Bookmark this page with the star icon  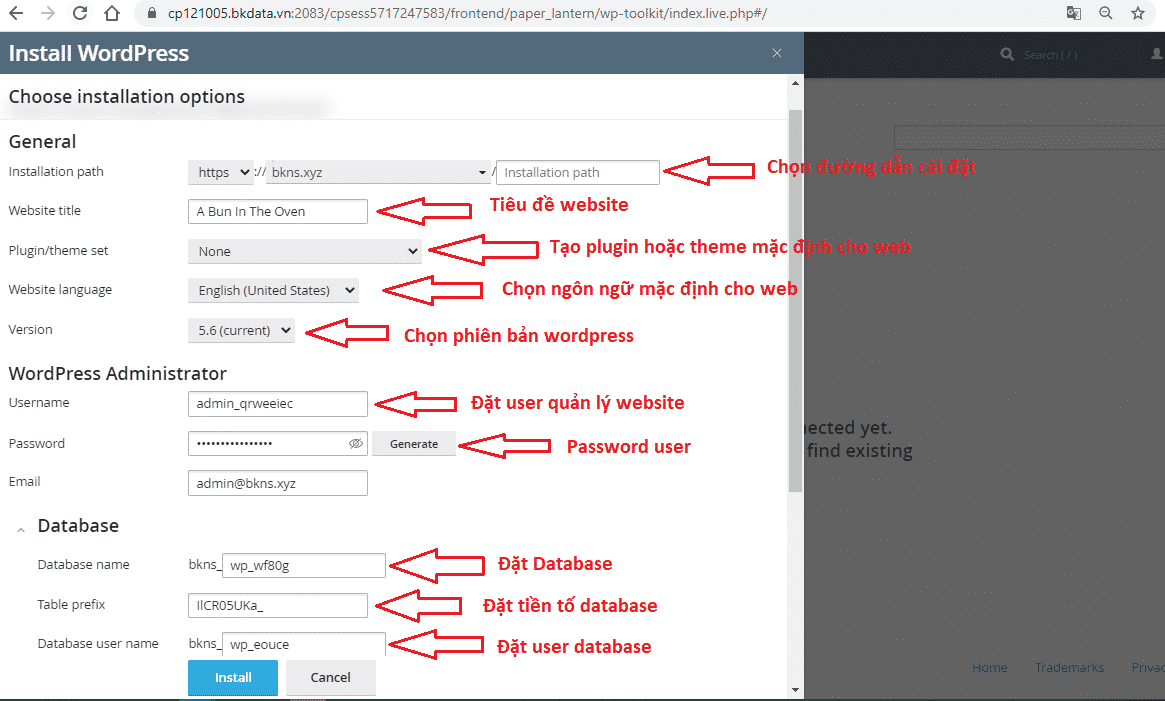click(x=1138, y=13)
